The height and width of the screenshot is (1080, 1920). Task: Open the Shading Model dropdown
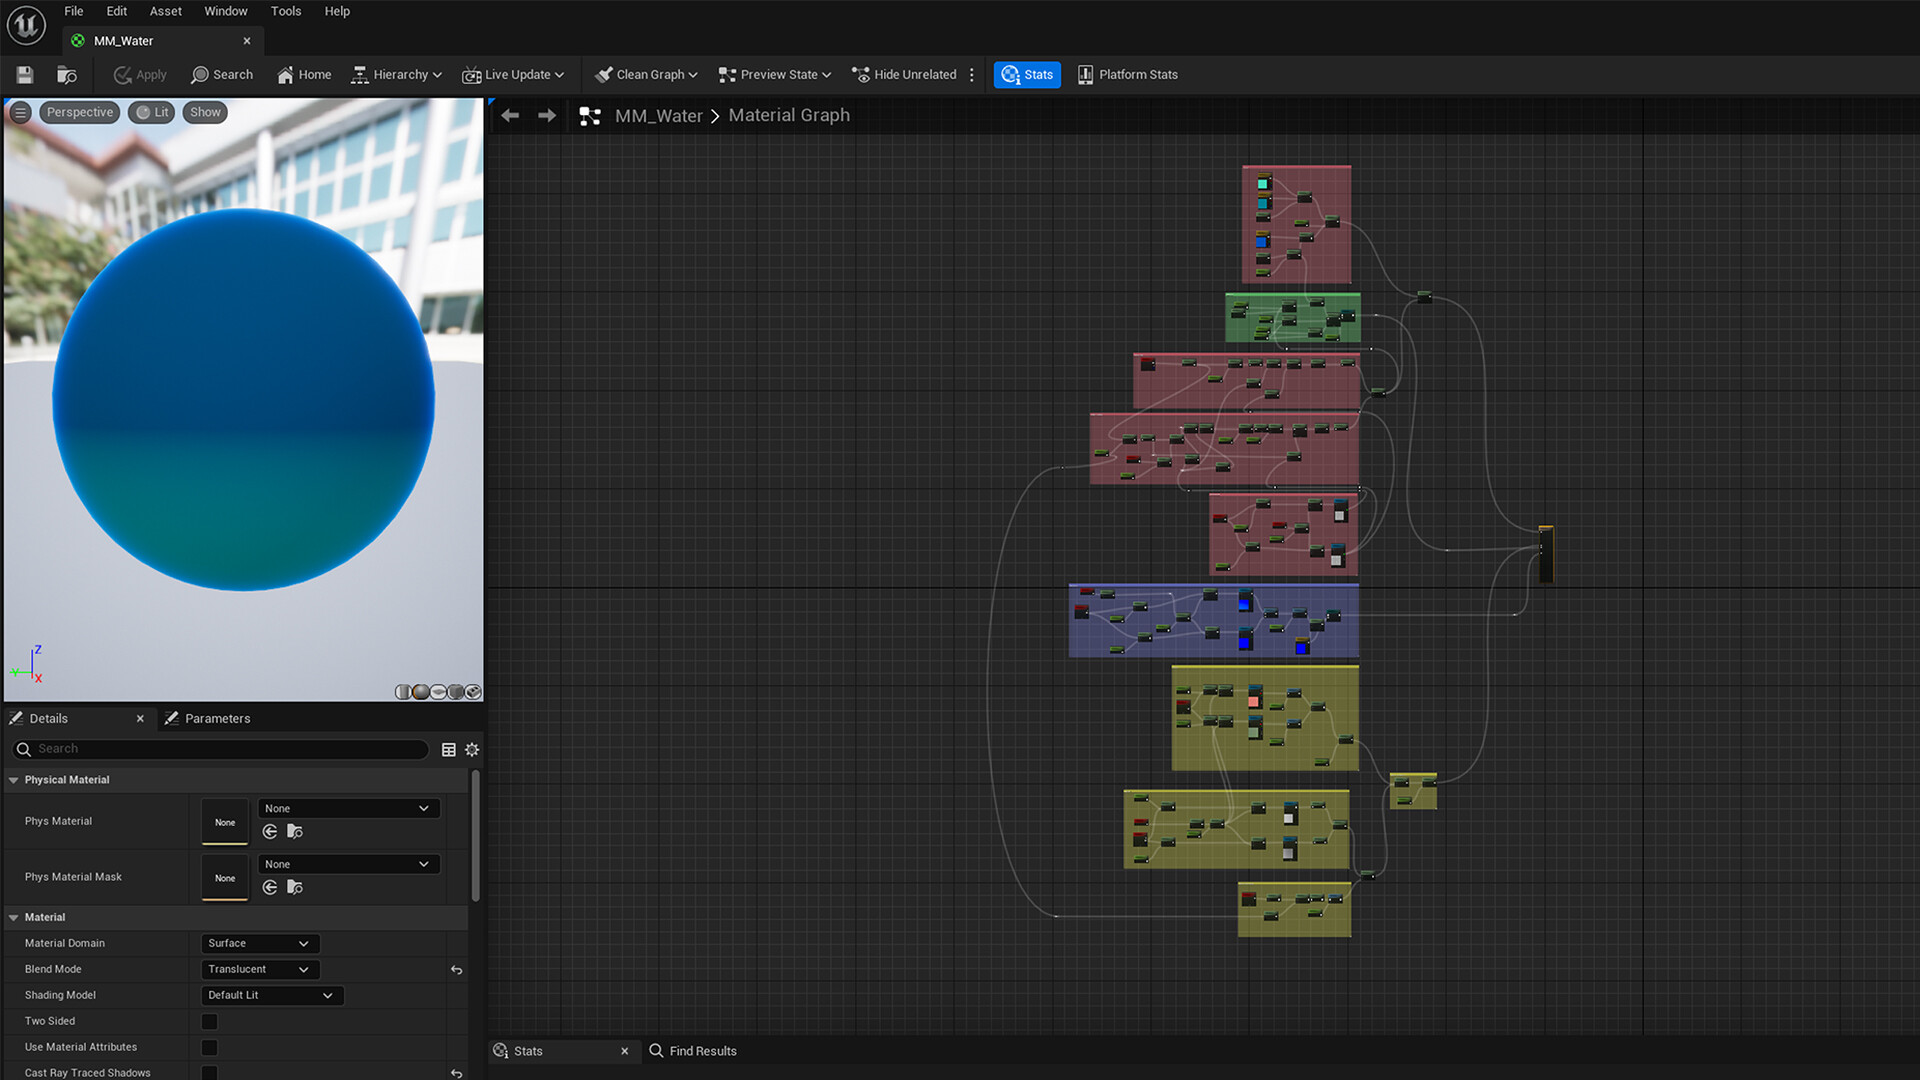(272, 995)
